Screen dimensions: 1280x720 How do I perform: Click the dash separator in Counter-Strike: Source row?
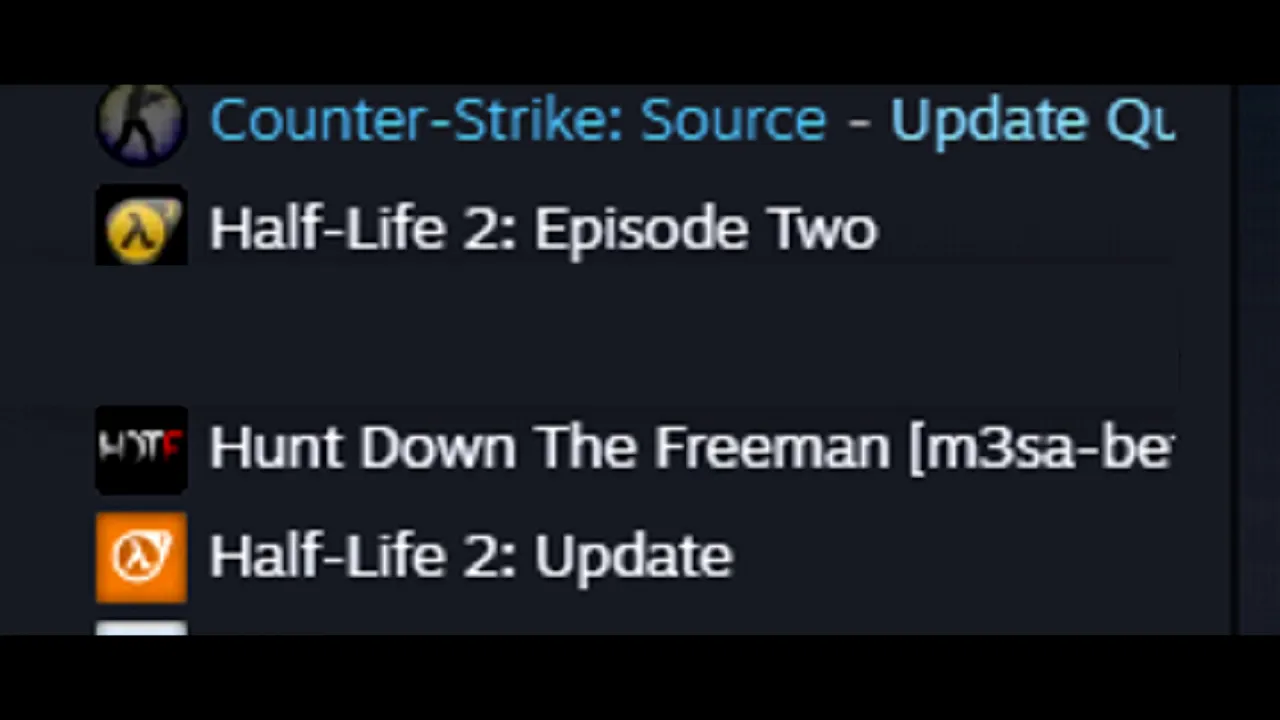(858, 124)
